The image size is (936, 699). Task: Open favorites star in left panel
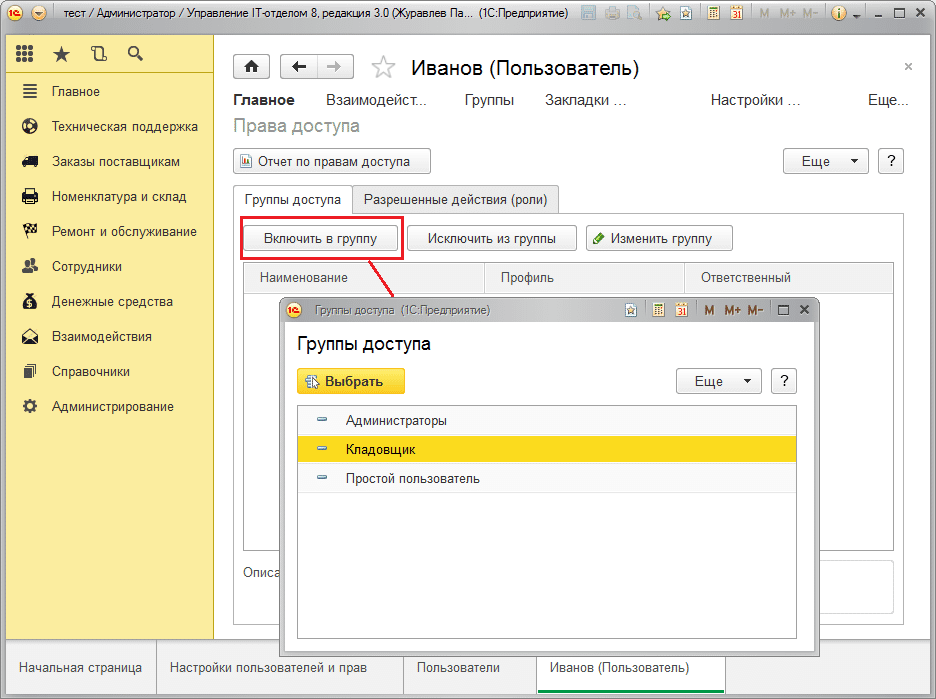tap(61, 54)
